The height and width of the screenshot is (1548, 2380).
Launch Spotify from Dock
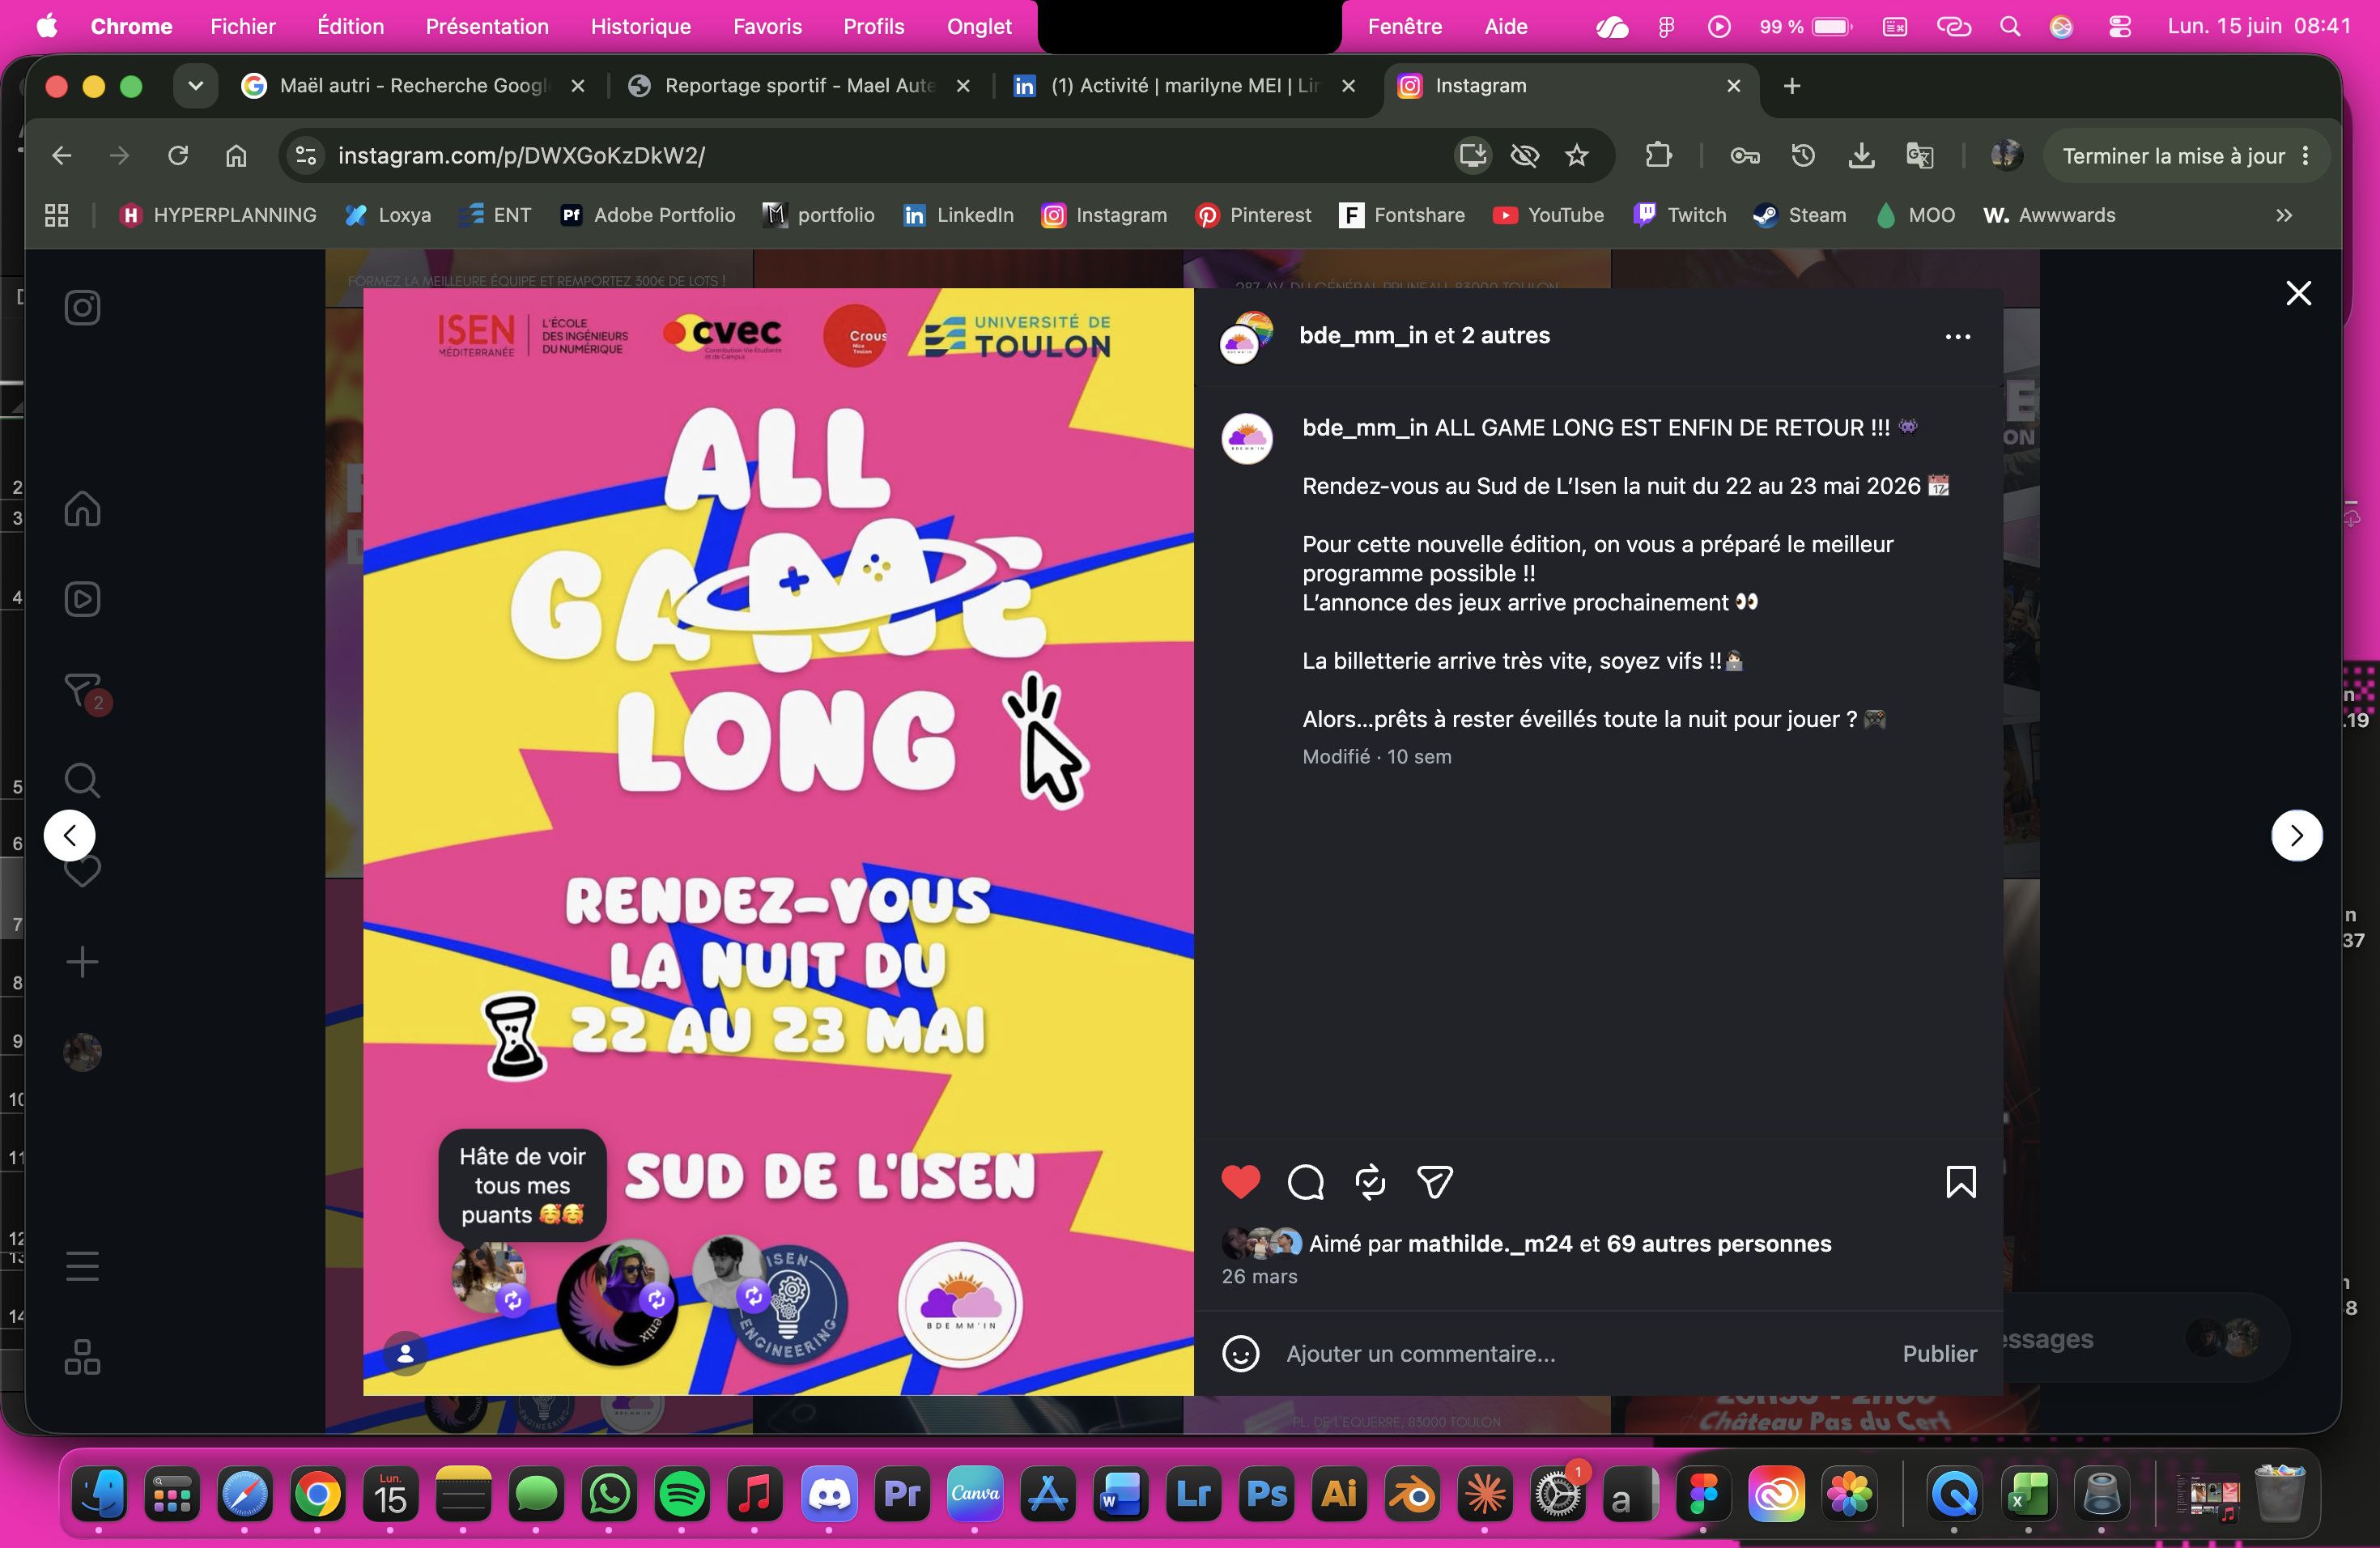682,1495
